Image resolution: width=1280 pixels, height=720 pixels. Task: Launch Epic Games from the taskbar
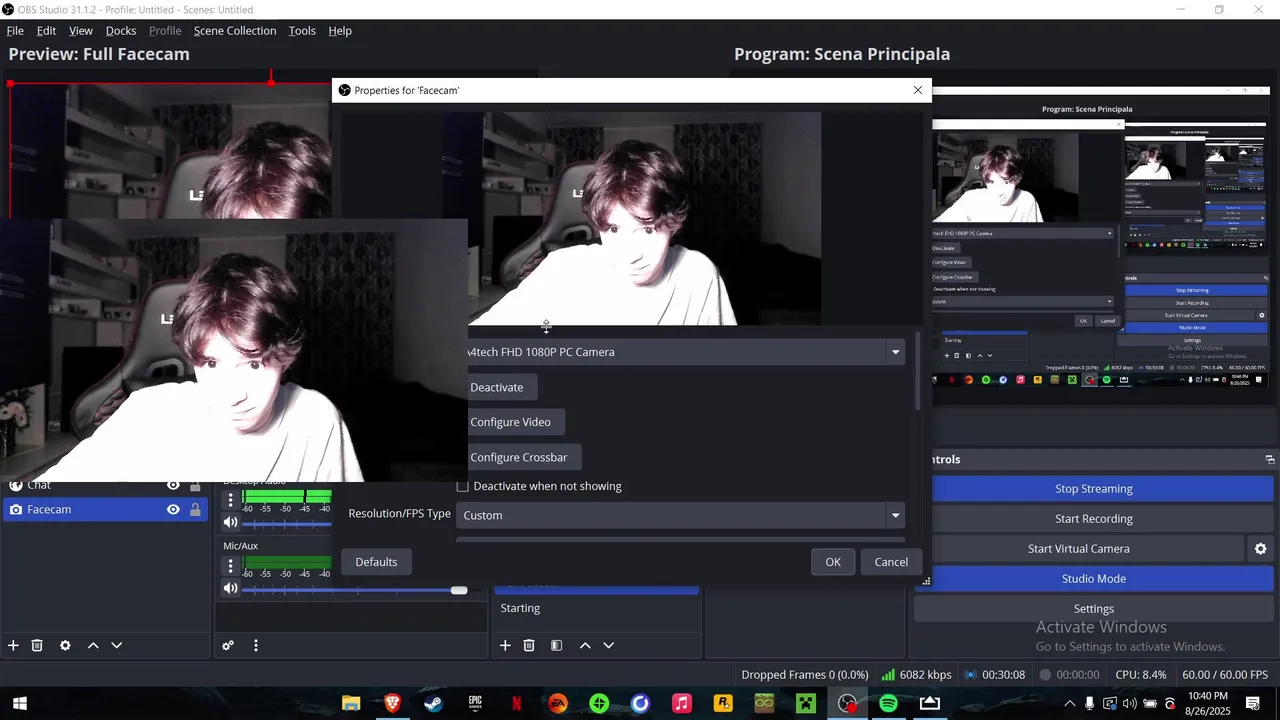pyautogui.click(x=475, y=703)
